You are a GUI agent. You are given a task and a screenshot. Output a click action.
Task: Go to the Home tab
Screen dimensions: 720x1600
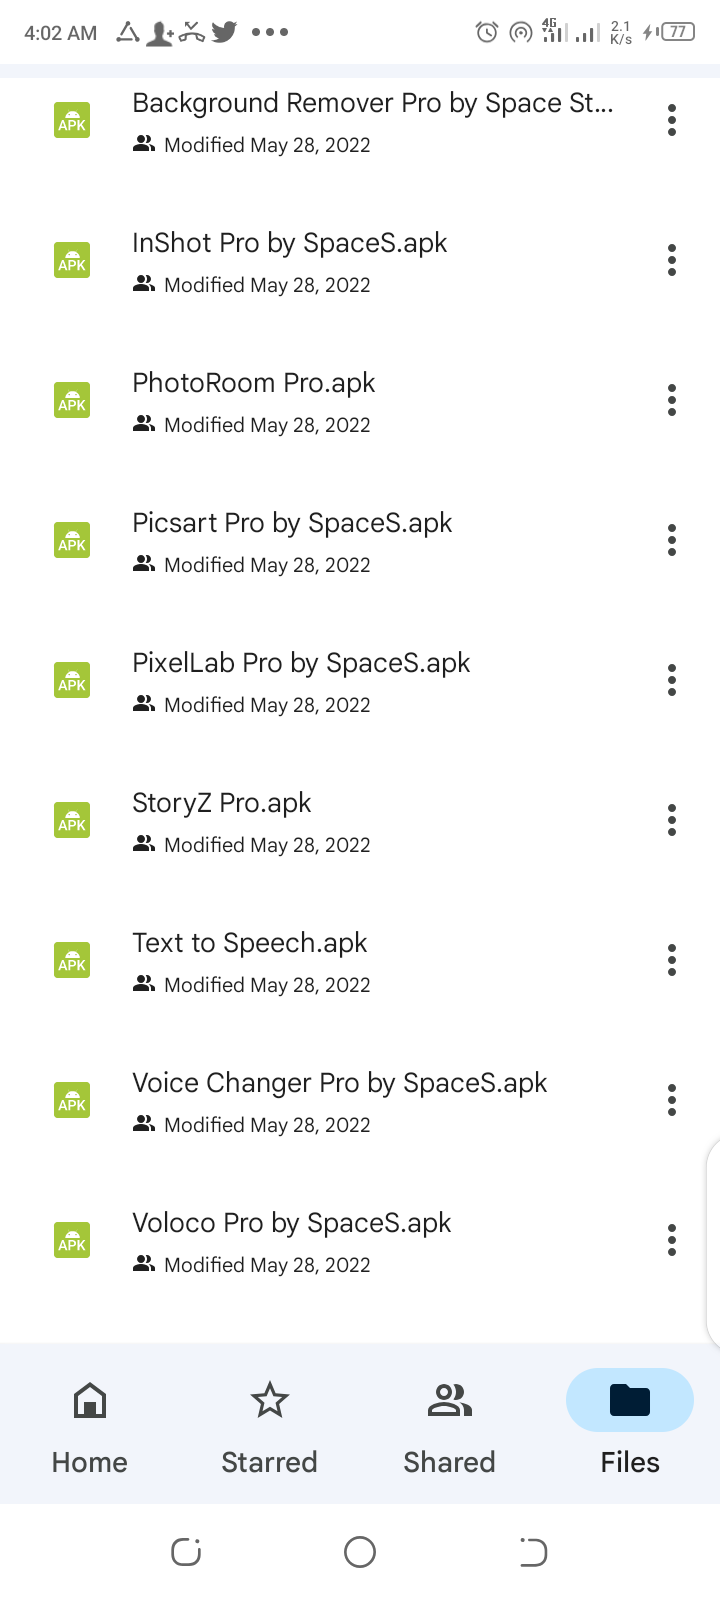(90, 1422)
